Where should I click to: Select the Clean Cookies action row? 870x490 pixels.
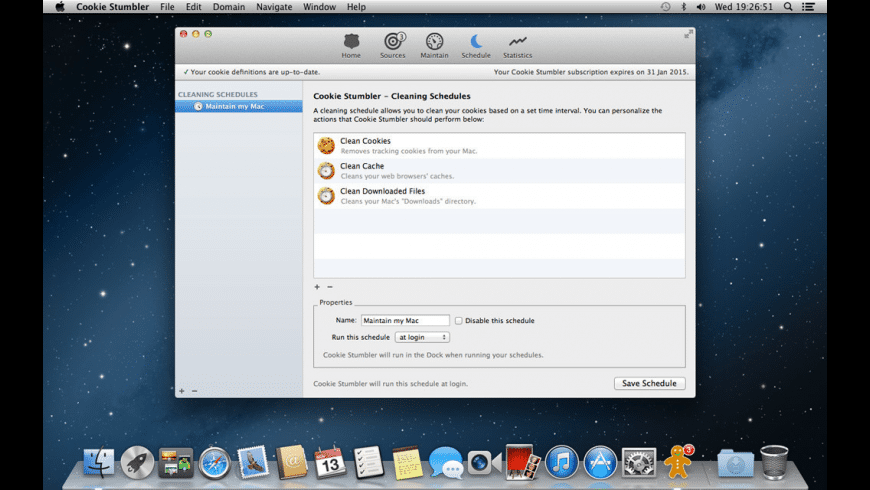point(499,145)
